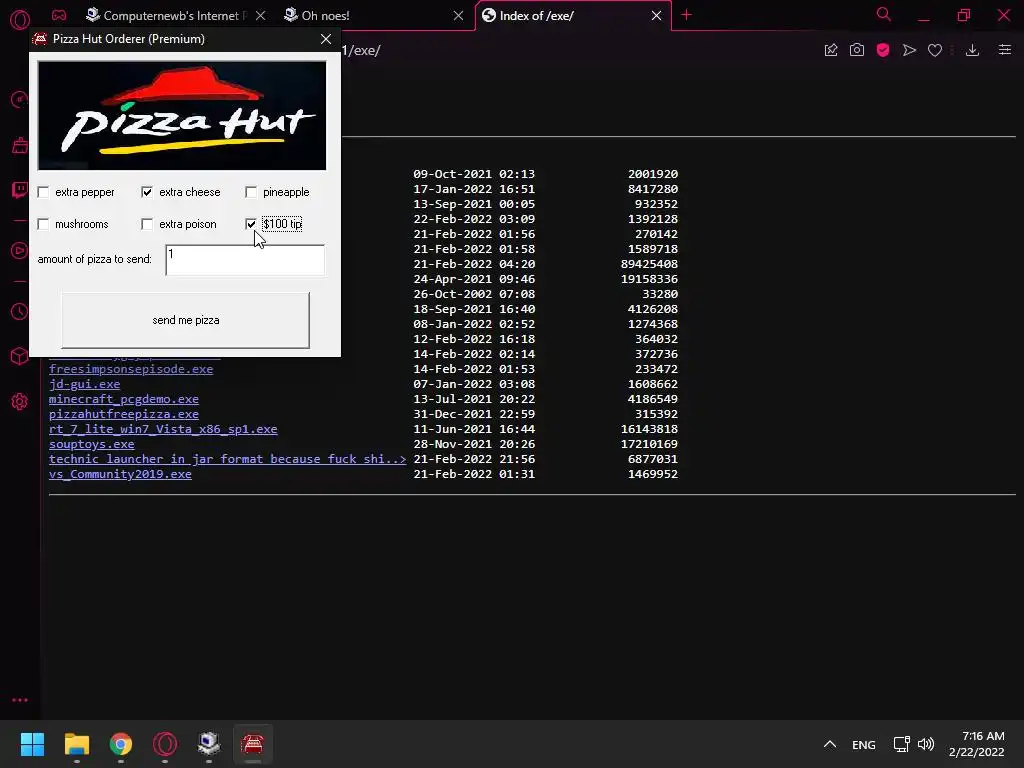The width and height of the screenshot is (1024, 768).
Task: Open the pizzahutfreepizza.exe link
Action: 123,414
